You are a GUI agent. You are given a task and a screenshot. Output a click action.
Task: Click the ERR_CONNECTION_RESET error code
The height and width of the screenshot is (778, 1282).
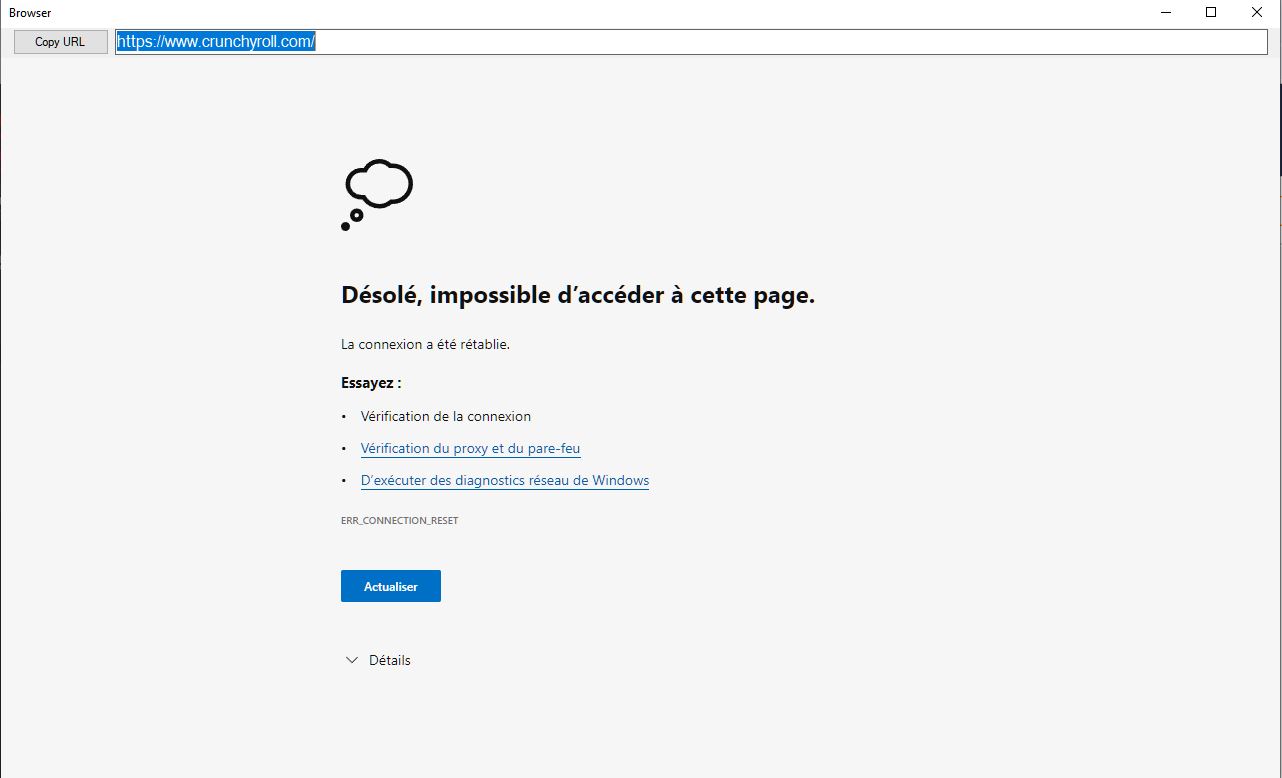click(399, 521)
